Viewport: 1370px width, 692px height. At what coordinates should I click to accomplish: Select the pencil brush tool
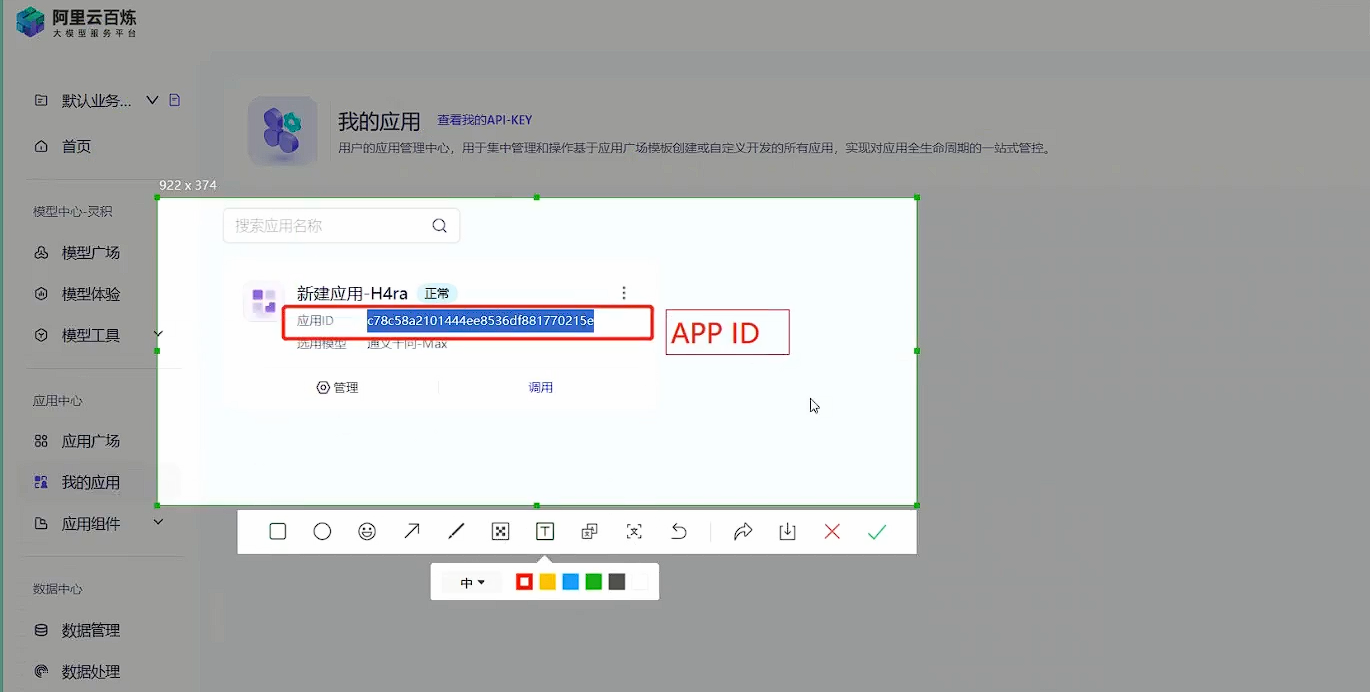tap(456, 532)
